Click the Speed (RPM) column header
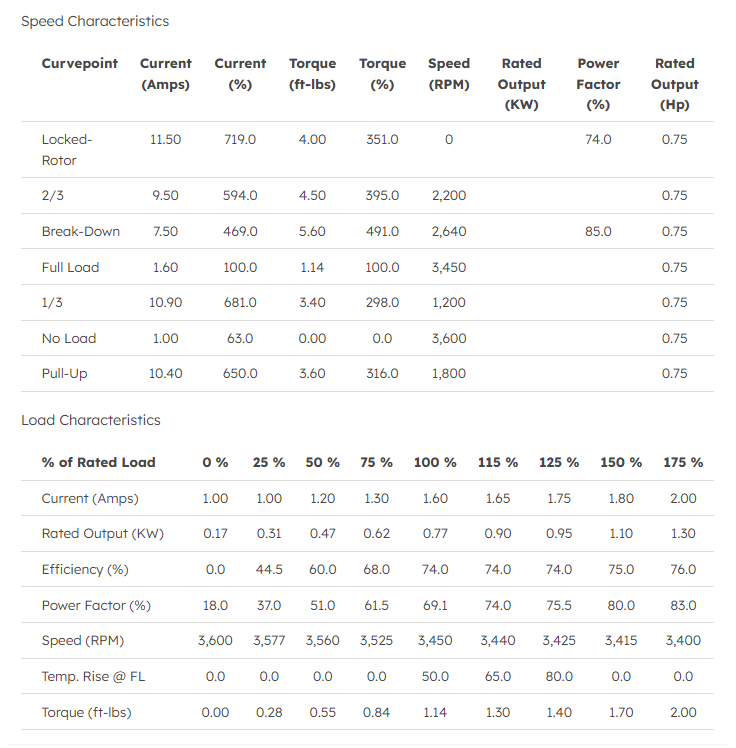Image resolution: width=736 pixels, height=748 pixels. click(x=449, y=74)
